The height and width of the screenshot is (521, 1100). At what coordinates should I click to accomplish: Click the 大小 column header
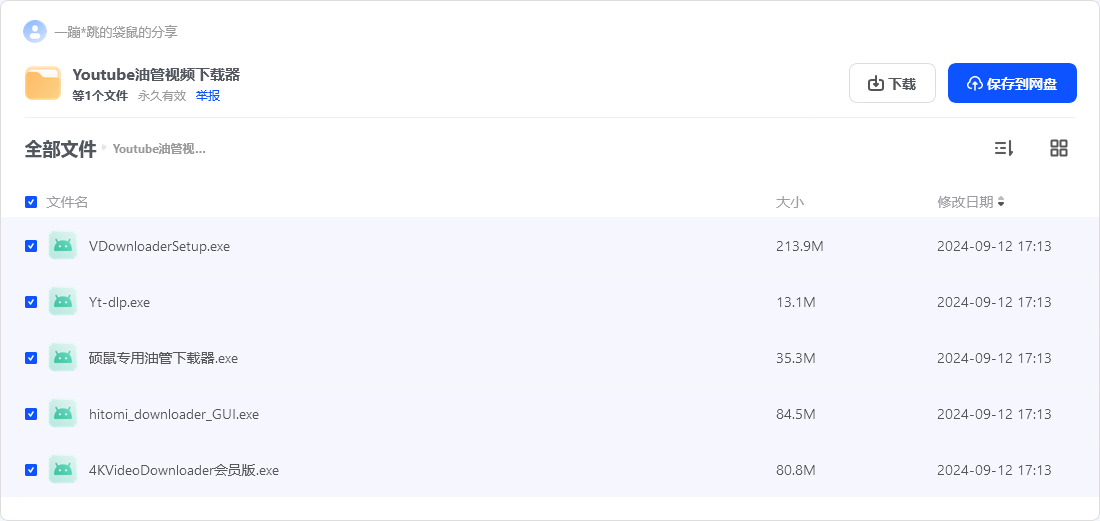coord(790,202)
